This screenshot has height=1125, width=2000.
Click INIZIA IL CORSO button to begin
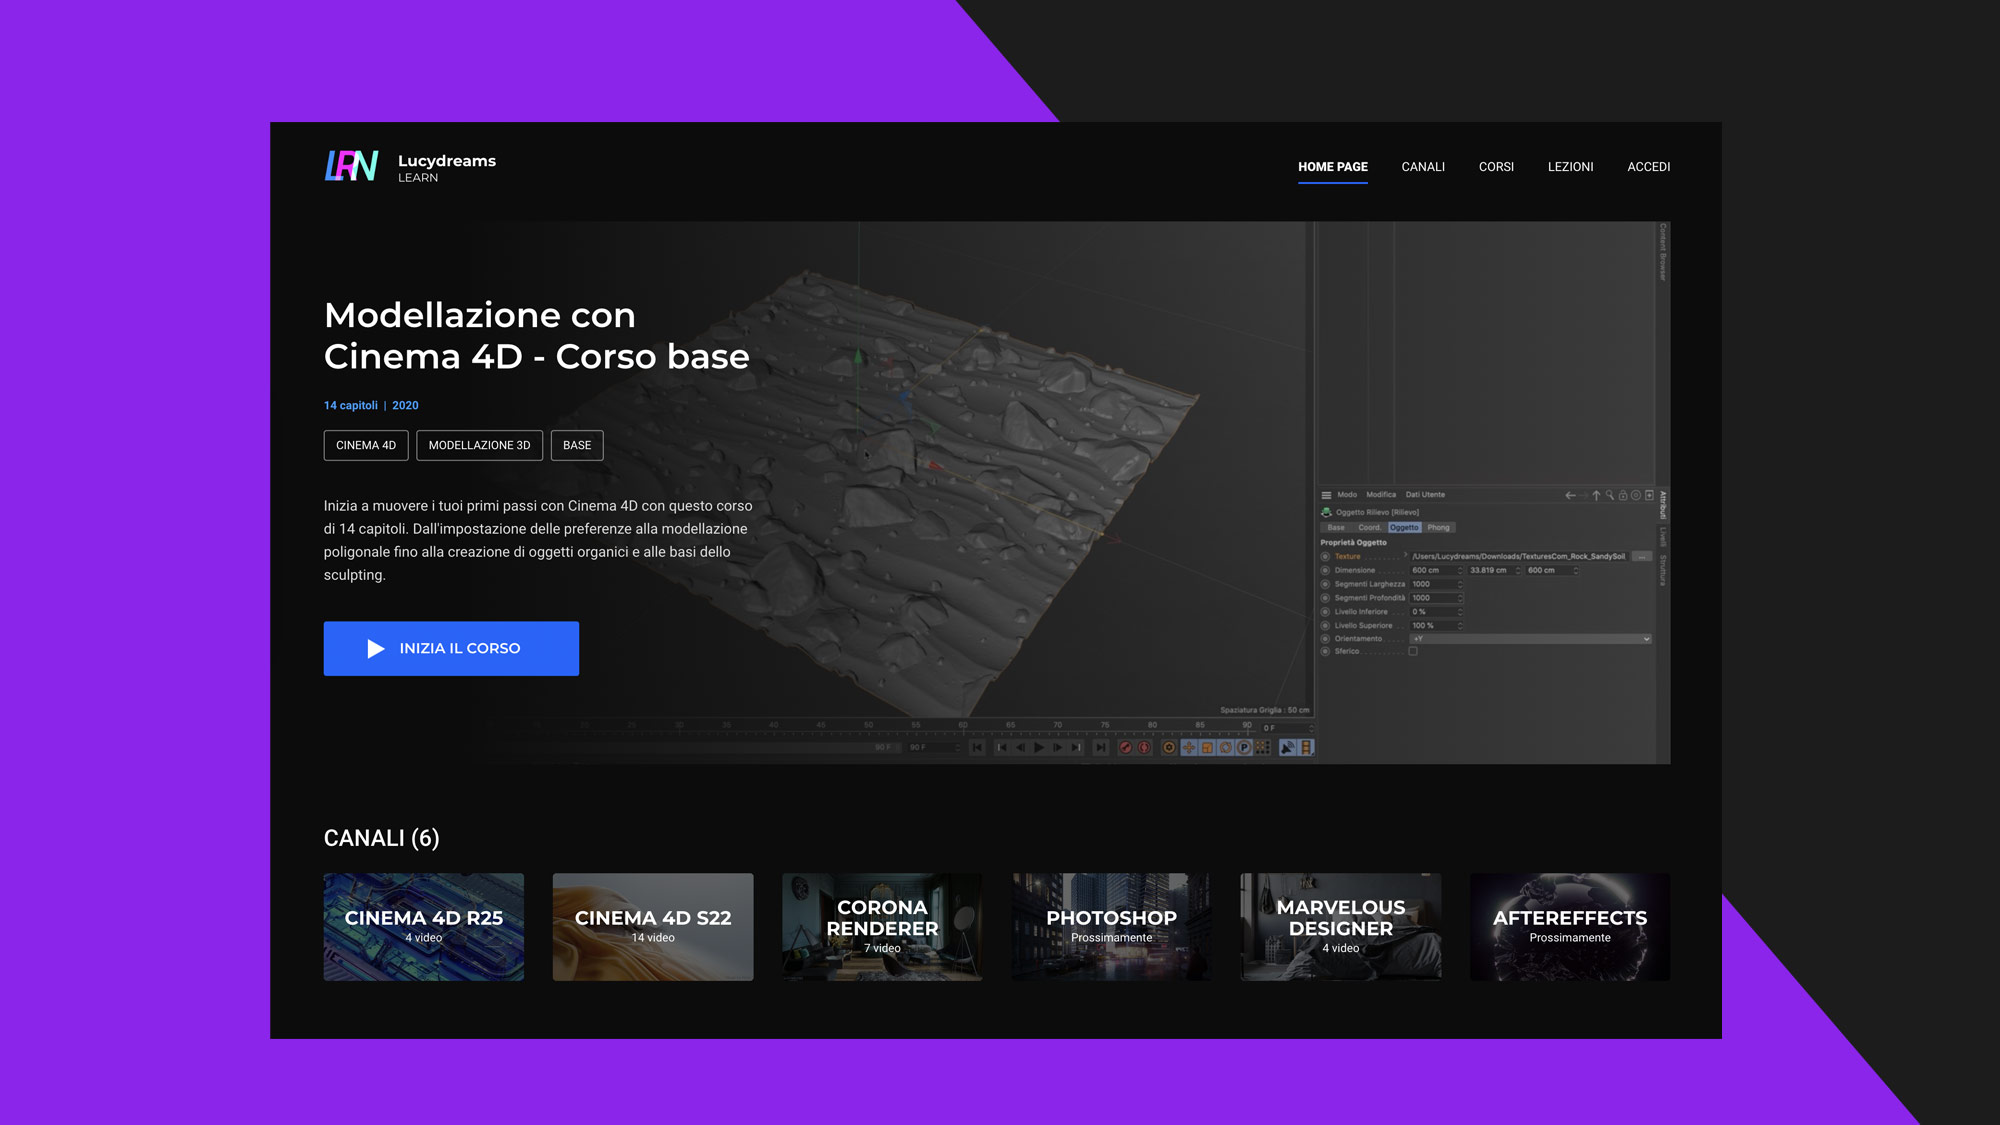[x=451, y=648]
